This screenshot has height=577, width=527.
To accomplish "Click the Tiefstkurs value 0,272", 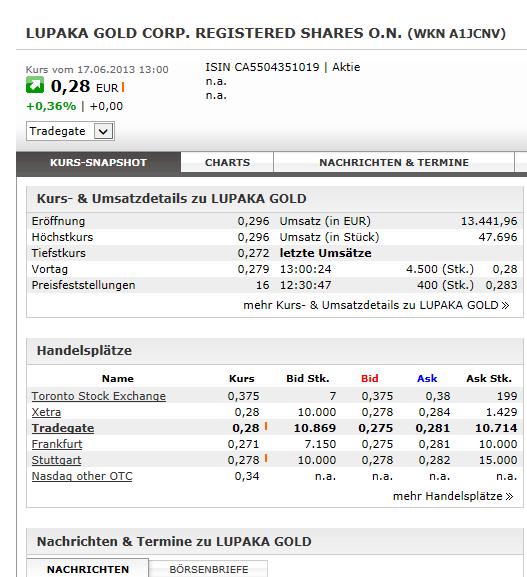I will click(253, 253).
